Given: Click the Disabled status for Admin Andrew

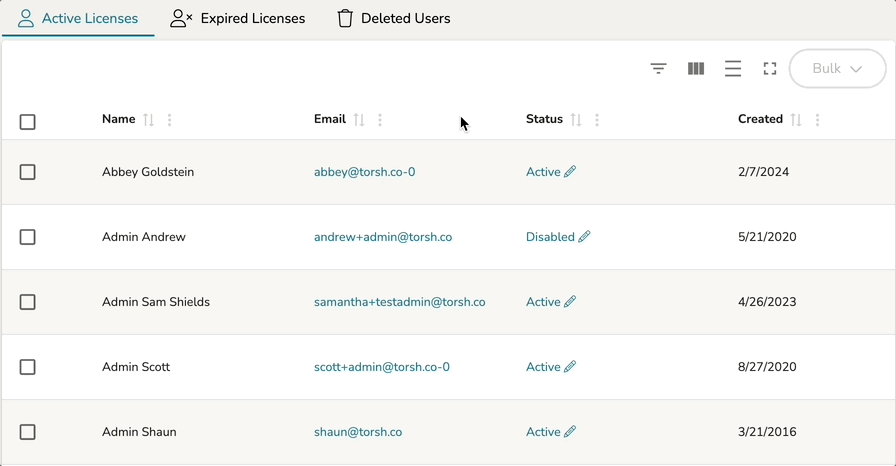Looking at the screenshot, I should 550,237.
